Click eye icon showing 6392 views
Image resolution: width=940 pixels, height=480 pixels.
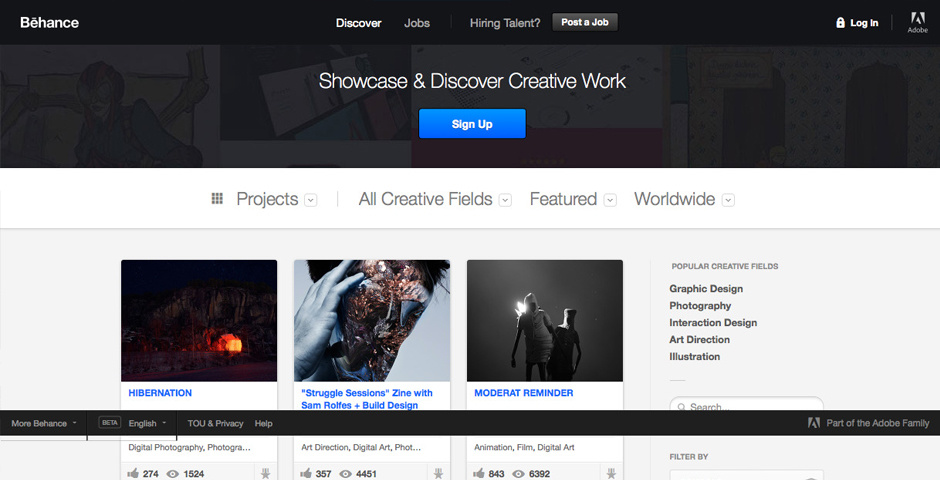point(518,474)
